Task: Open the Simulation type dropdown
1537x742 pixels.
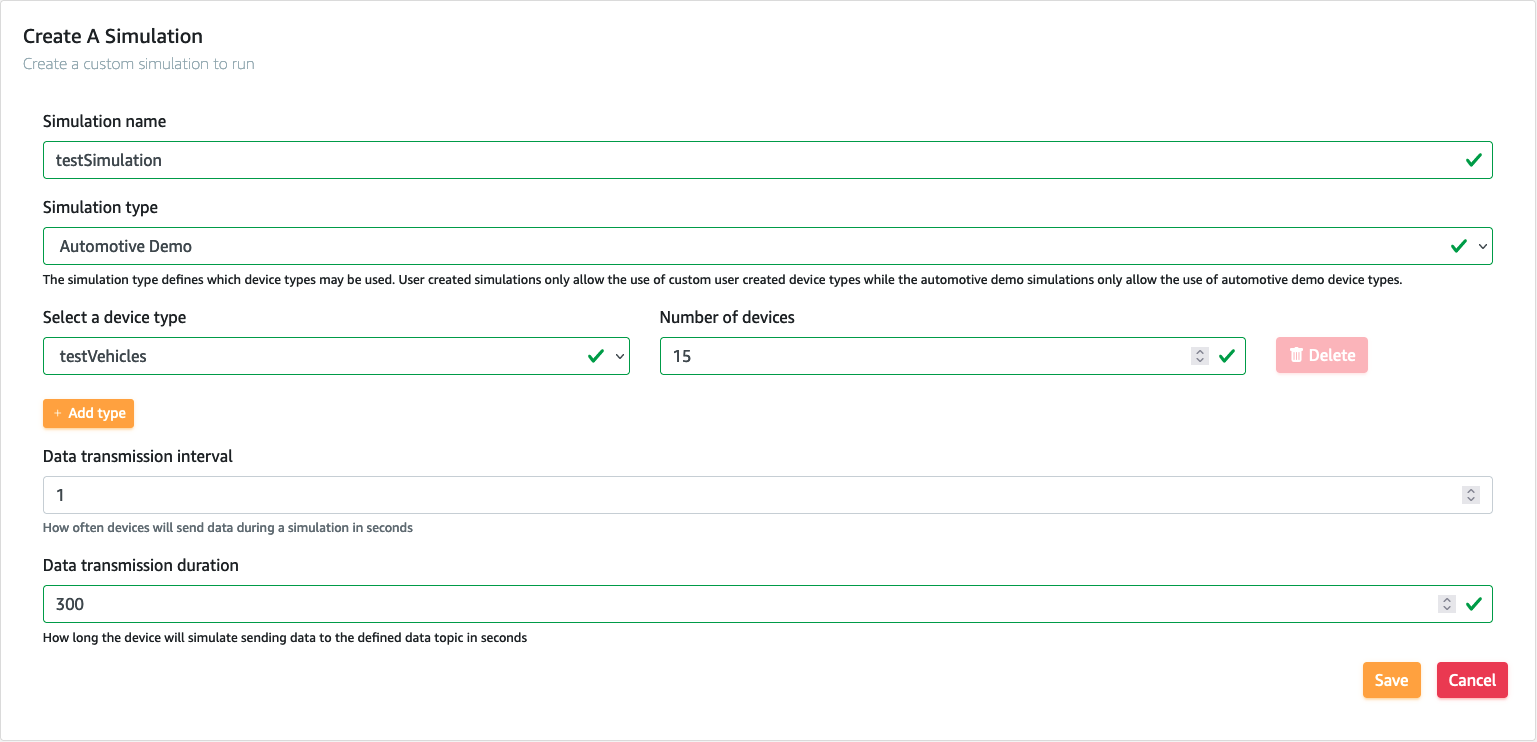Action: point(767,246)
